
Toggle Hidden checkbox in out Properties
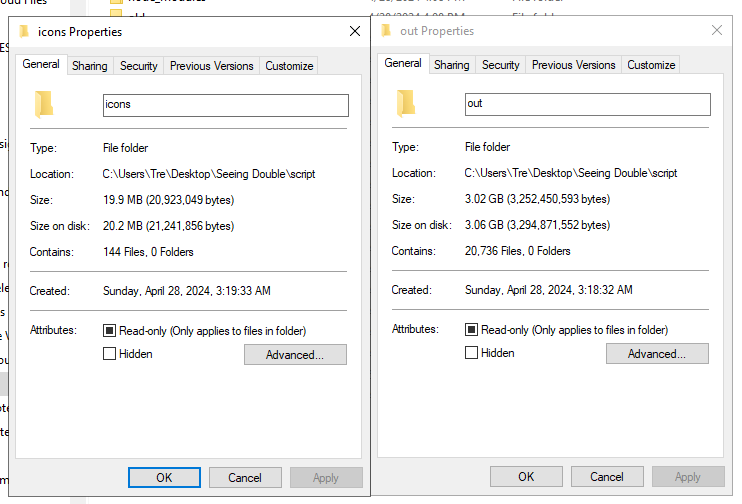pos(471,353)
